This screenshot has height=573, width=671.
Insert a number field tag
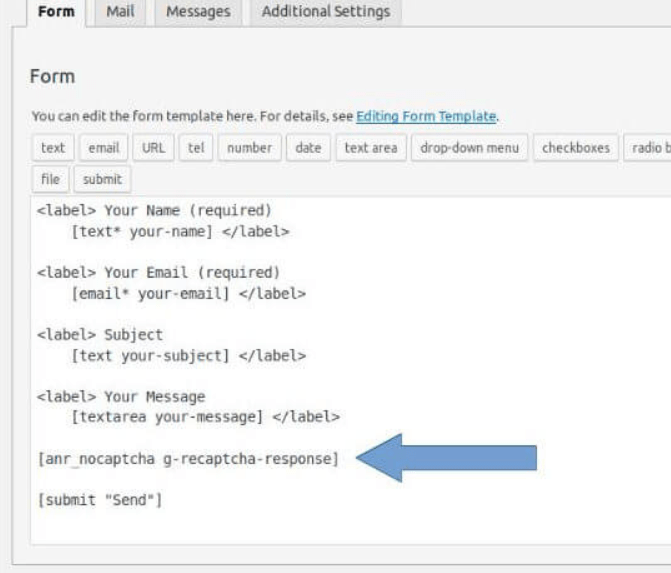click(249, 148)
